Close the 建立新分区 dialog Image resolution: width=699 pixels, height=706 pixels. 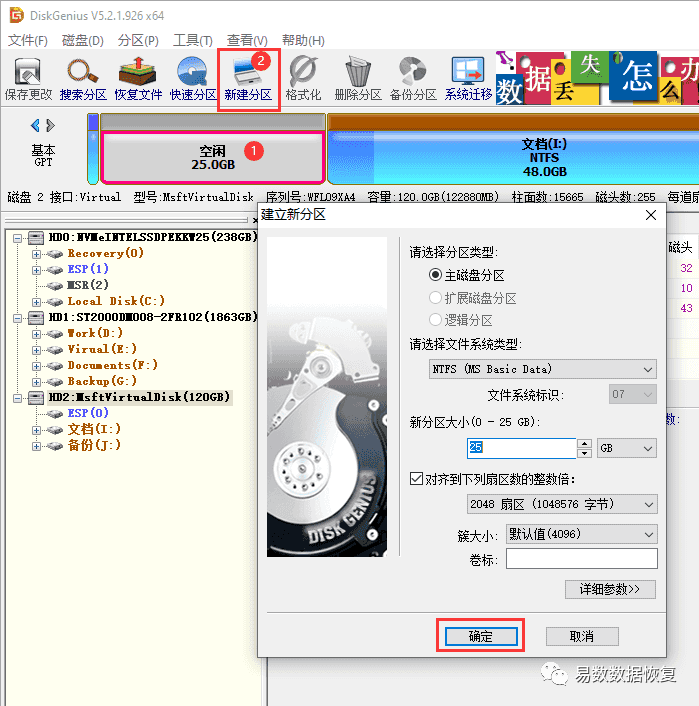pyautogui.click(x=651, y=215)
